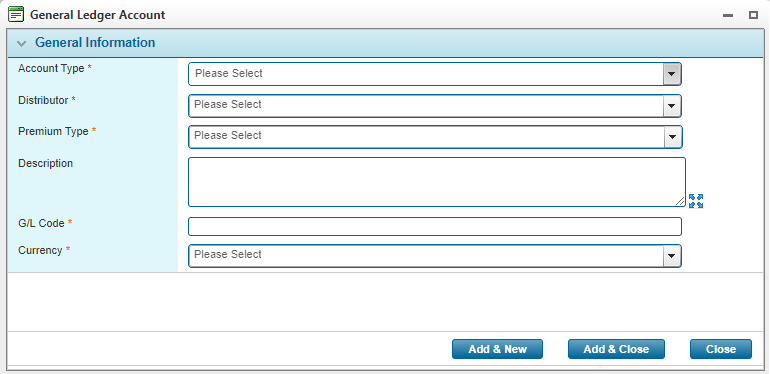Click the Add & New button
The image size is (770, 374).
pyautogui.click(x=497, y=349)
